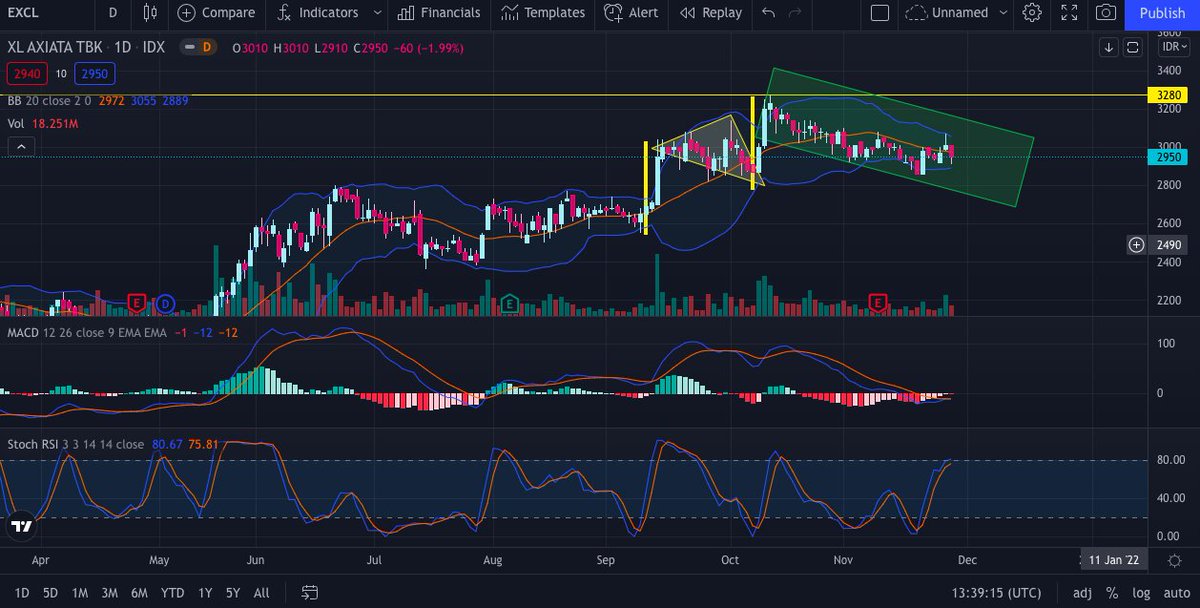Click the blue 2950 buy price button
The height and width of the screenshot is (608, 1200).
(95, 73)
